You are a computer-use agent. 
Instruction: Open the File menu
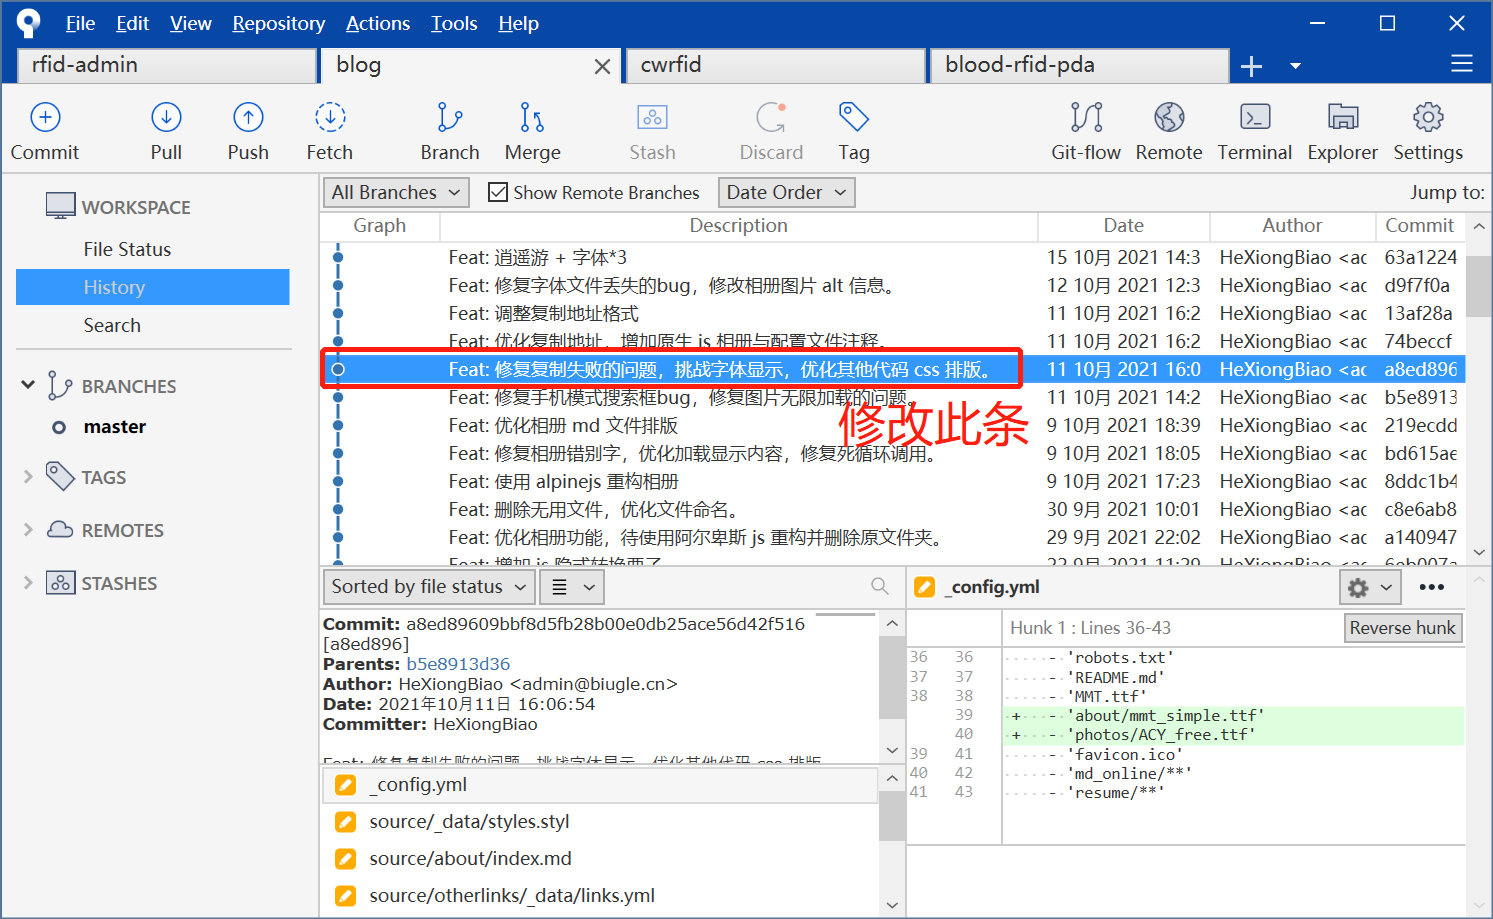pyautogui.click(x=80, y=23)
